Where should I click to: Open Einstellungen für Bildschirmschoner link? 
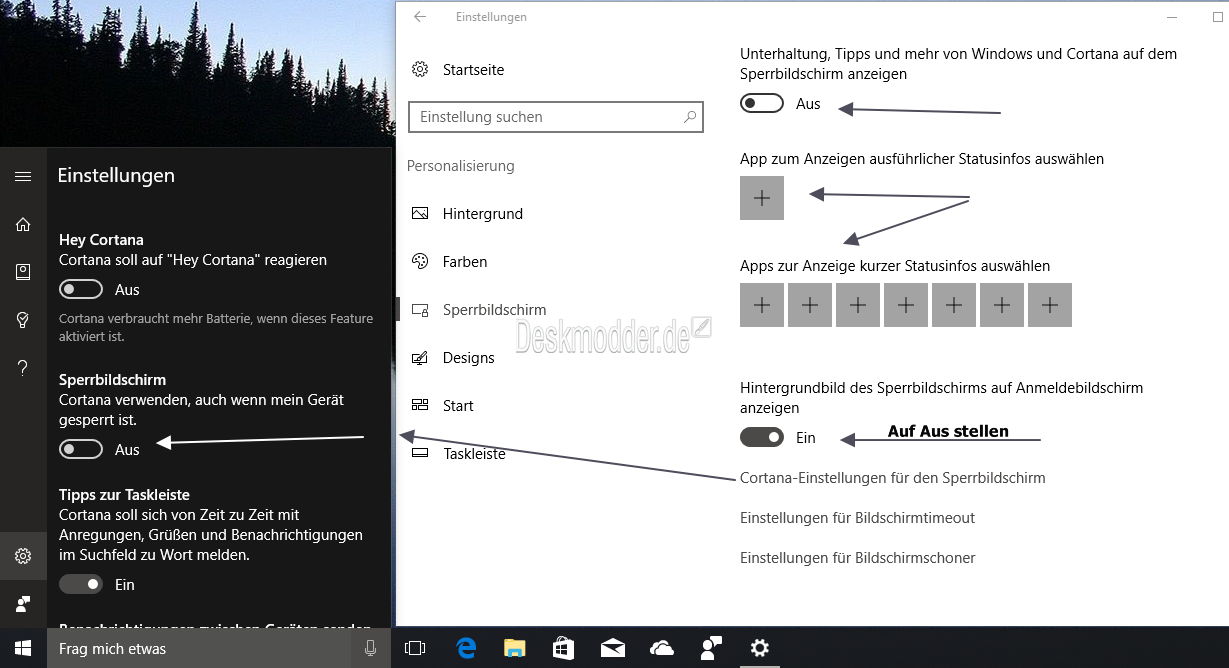pyautogui.click(x=857, y=558)
